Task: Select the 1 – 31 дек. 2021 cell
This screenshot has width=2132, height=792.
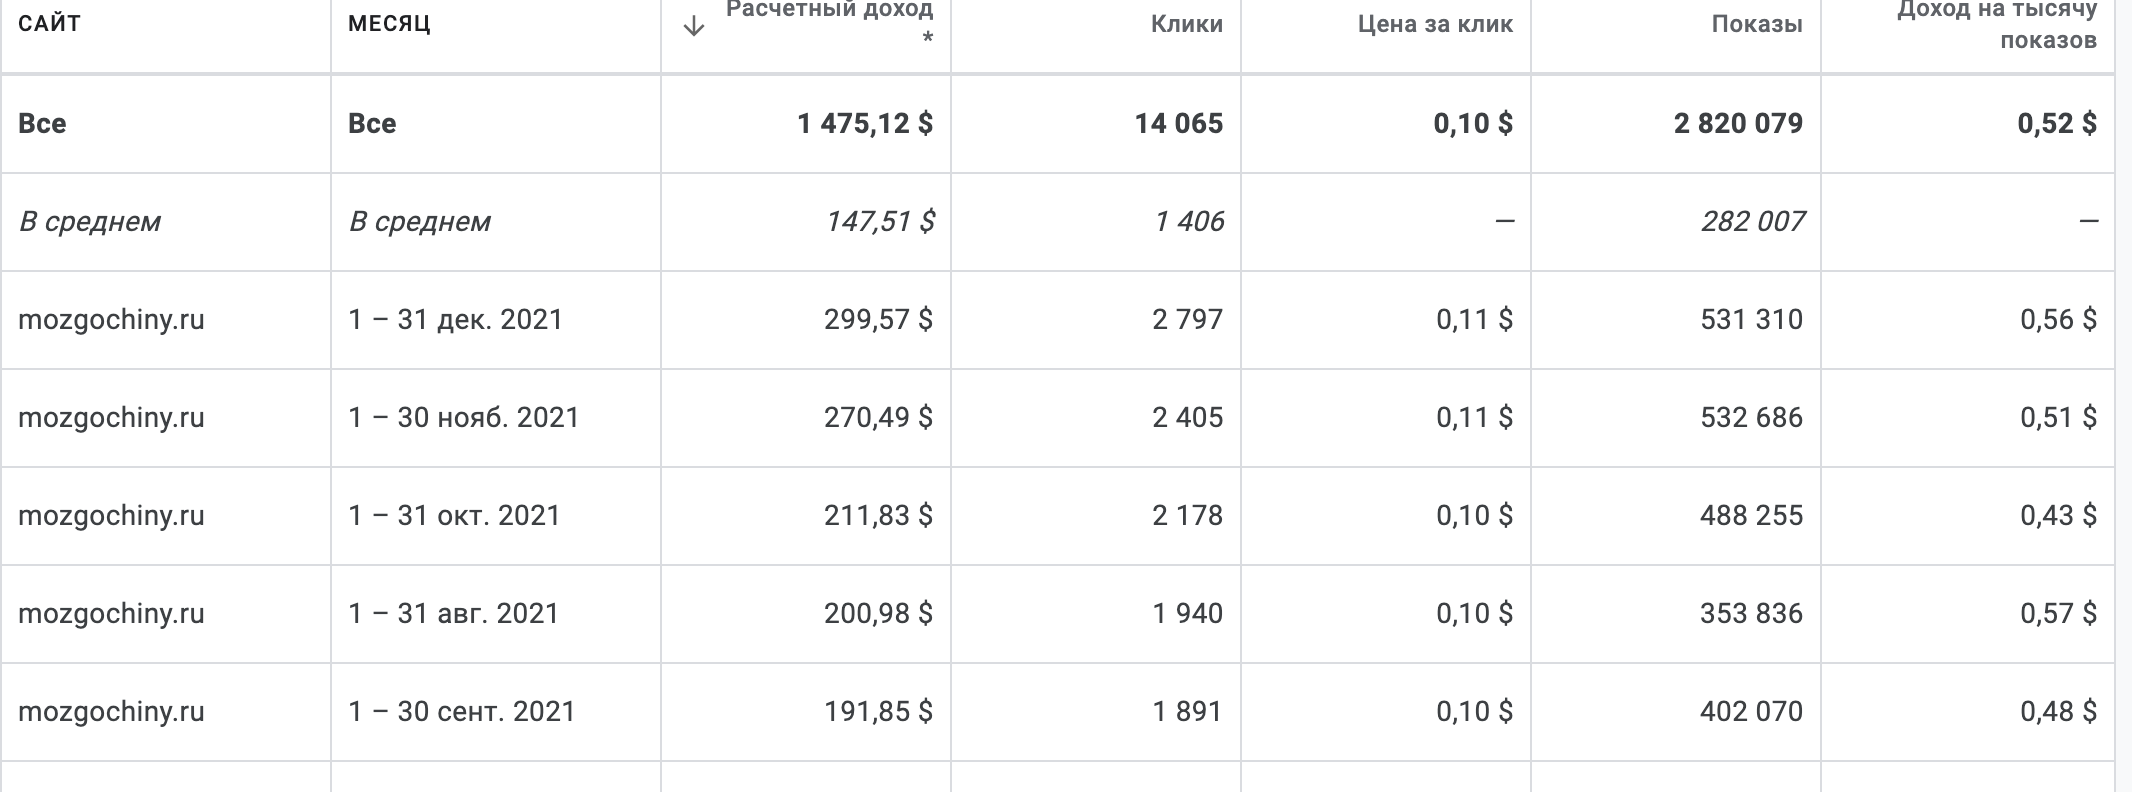Action: pyautogui.click(x=455, y=320)
